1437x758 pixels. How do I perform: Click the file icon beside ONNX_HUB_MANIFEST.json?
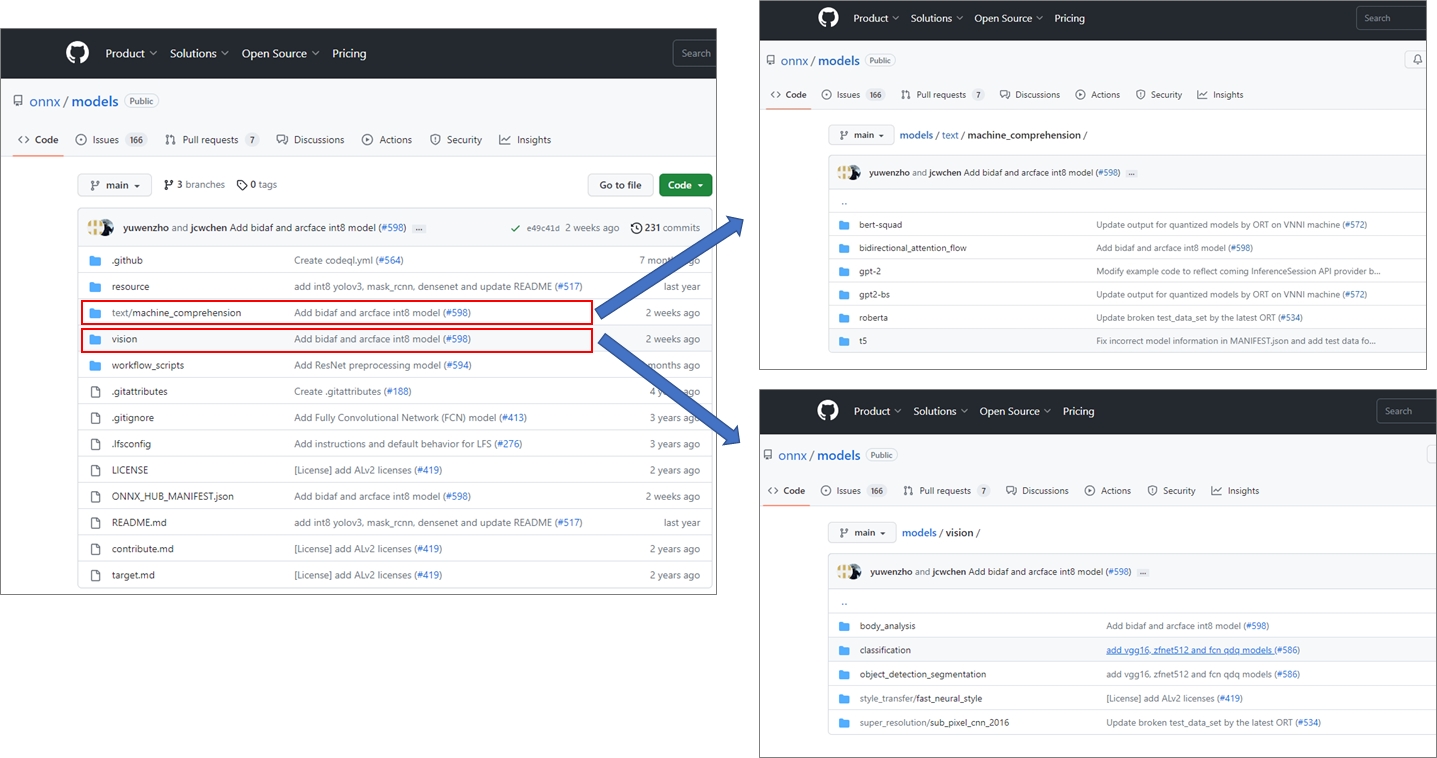click(x=95, y=496)
